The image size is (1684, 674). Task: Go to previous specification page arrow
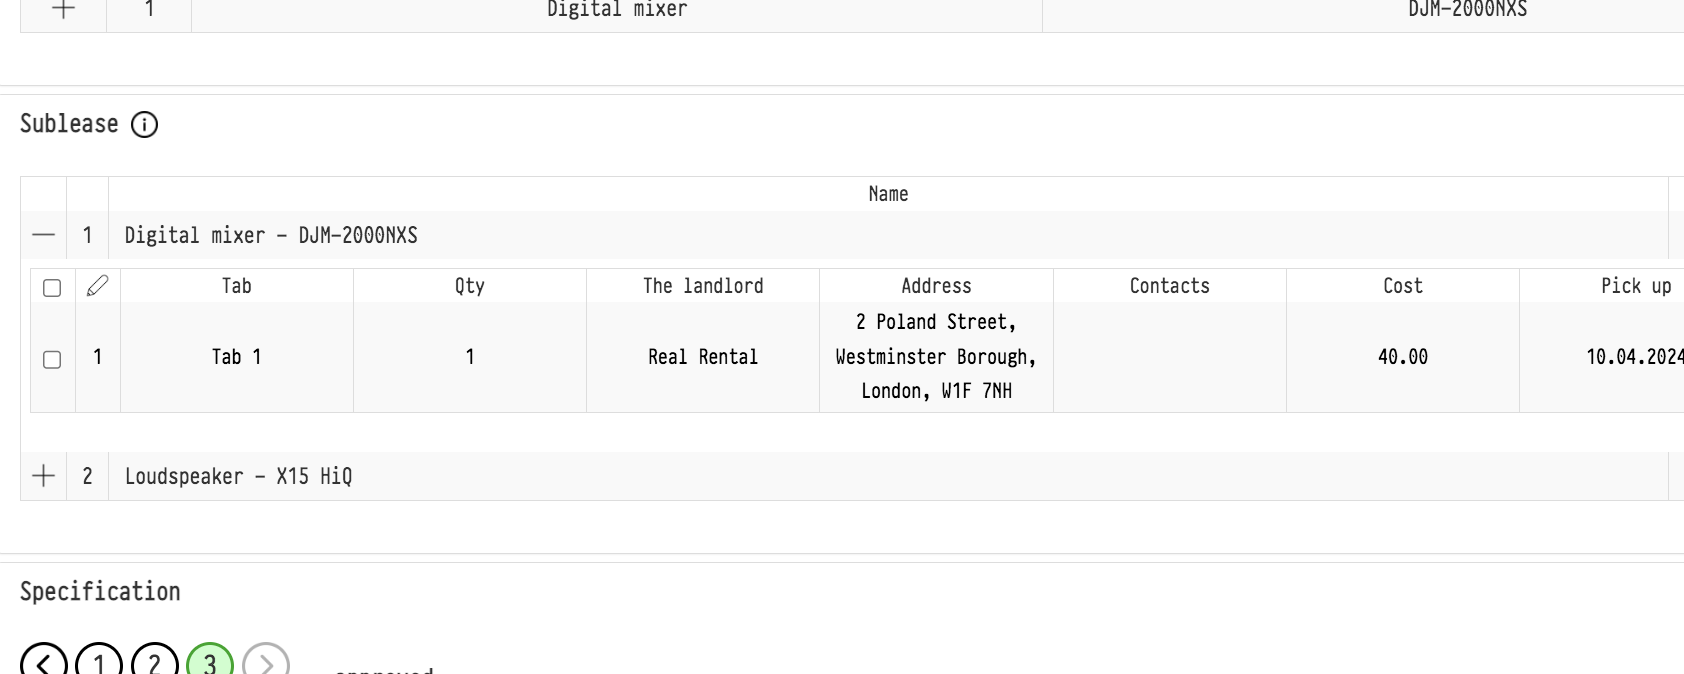tap(43, 663)
